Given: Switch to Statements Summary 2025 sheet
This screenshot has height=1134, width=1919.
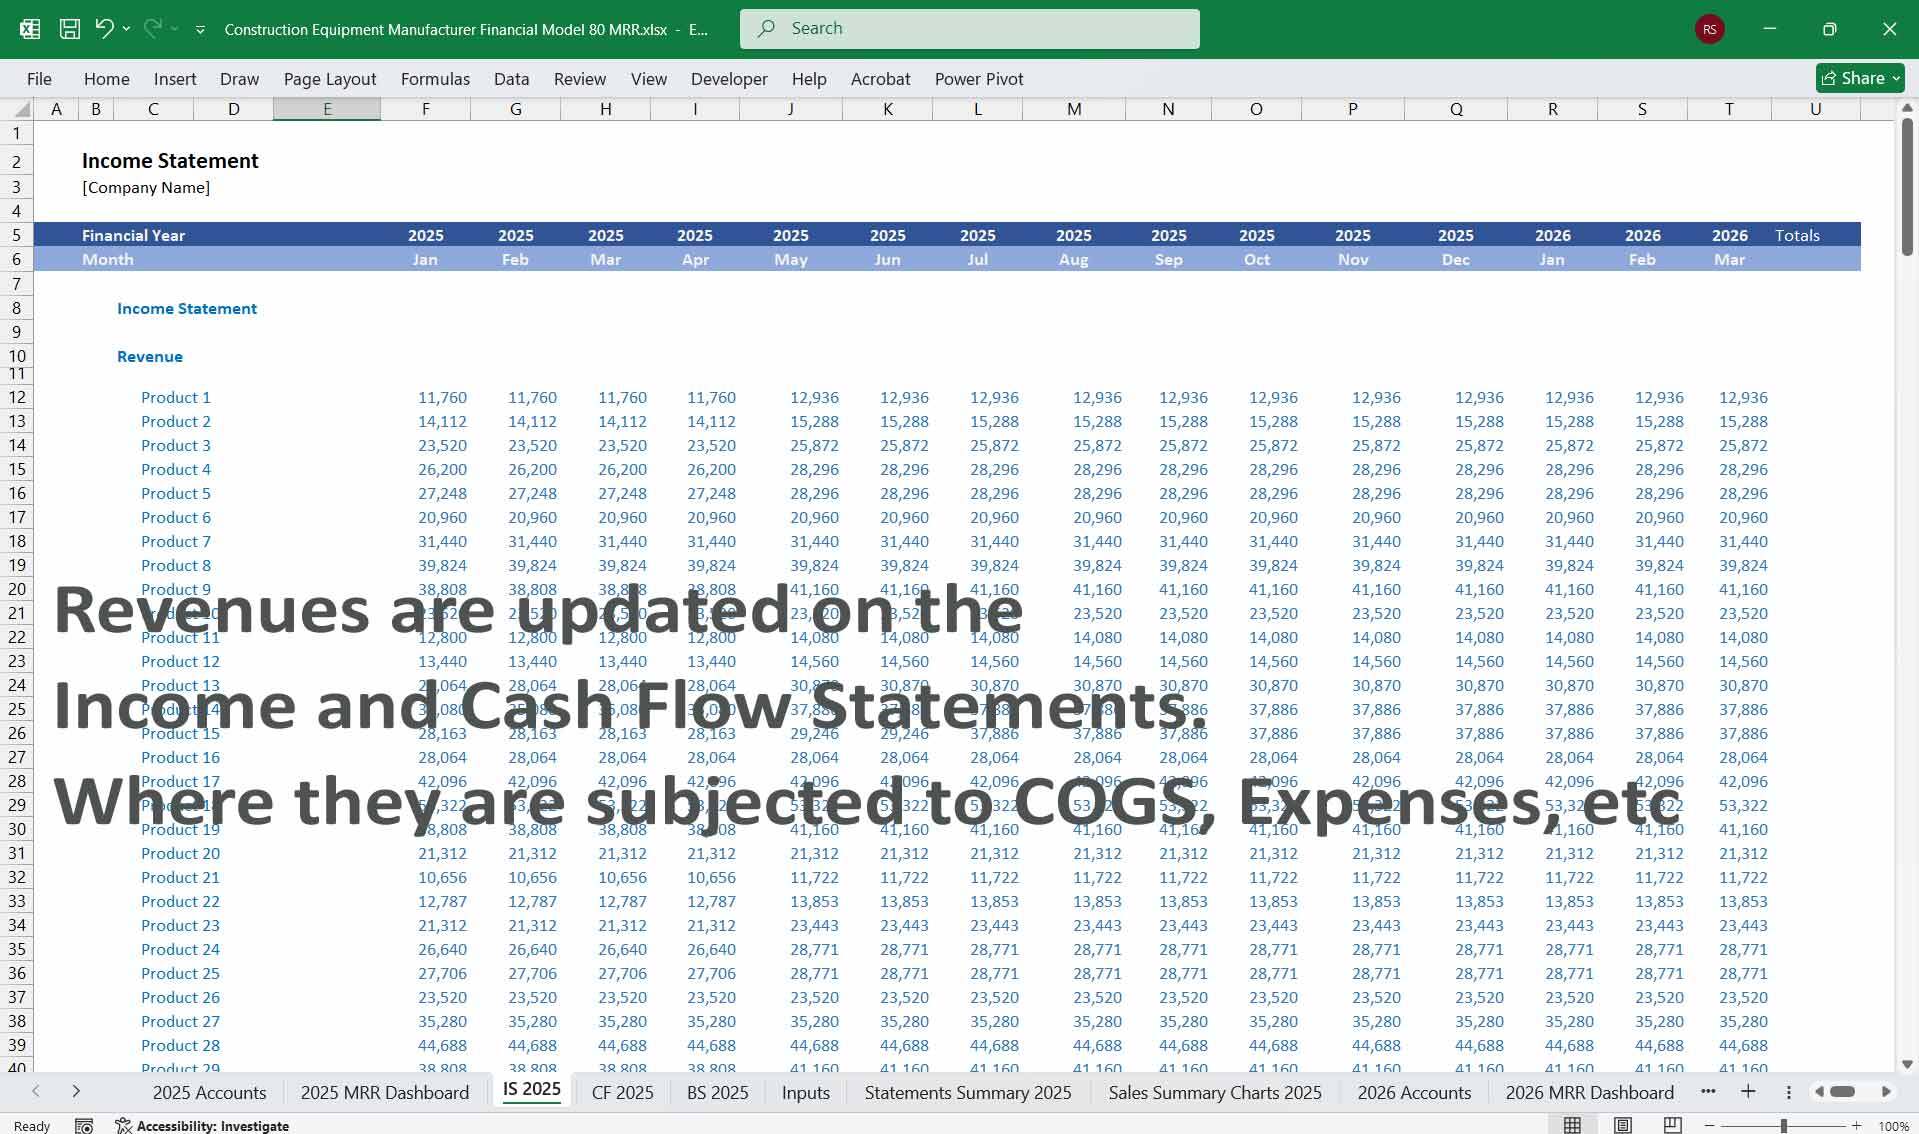Looking at the screenshot, I should coord(968,1092).
